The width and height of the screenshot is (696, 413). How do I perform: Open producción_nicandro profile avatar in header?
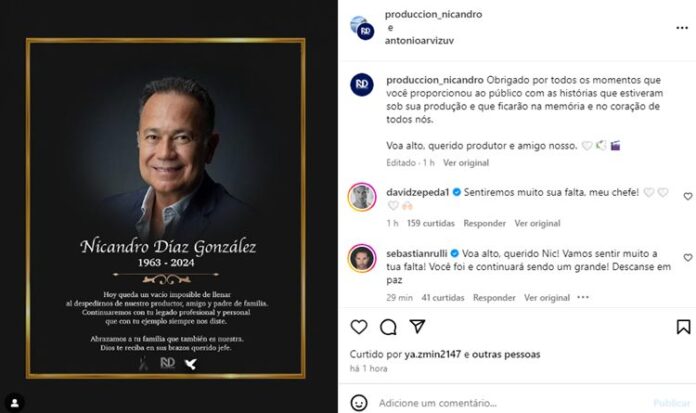[362, 28]
